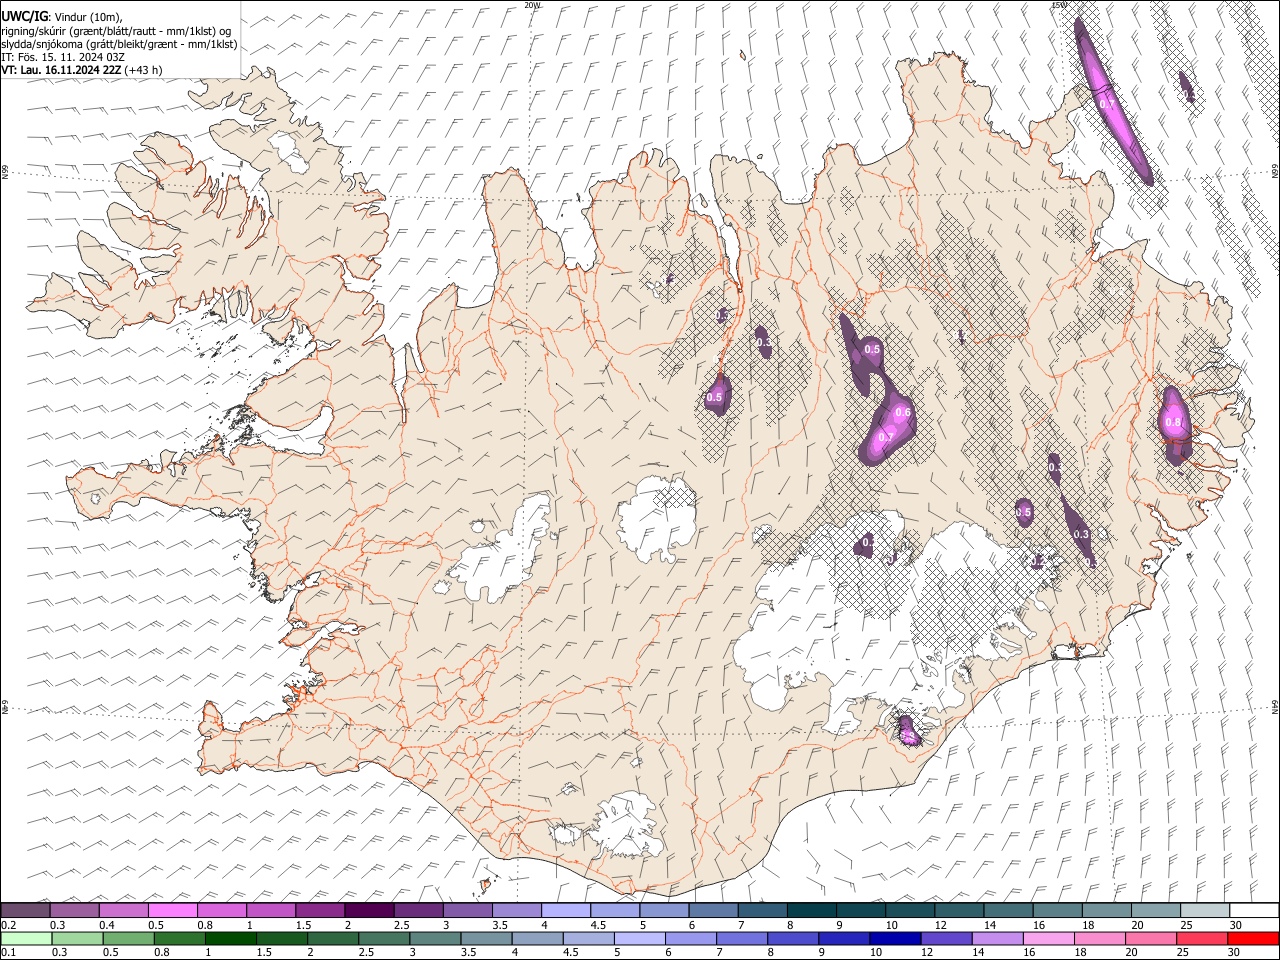Click the violet 3 swatch in the upper legend row
The width and height of the screenshot is (1280, 960).
(467, 910)
